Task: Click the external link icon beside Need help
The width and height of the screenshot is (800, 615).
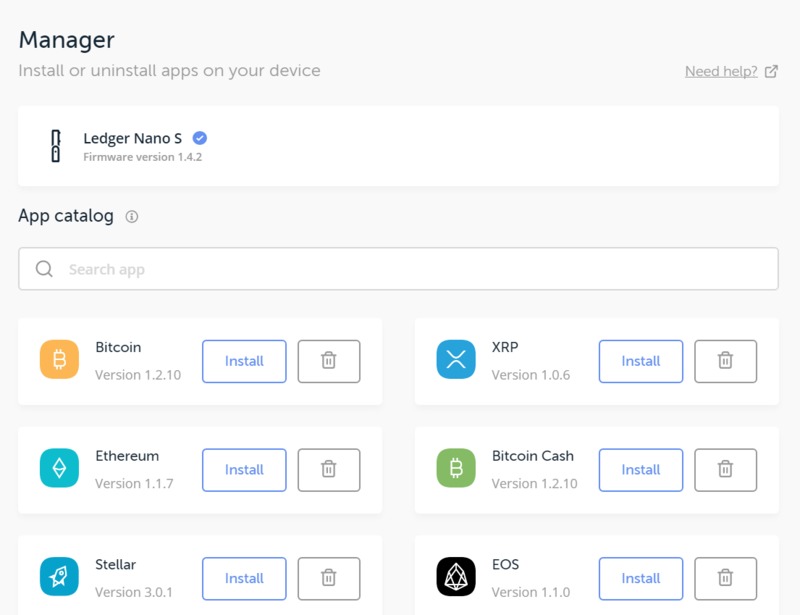Action: 771,71
